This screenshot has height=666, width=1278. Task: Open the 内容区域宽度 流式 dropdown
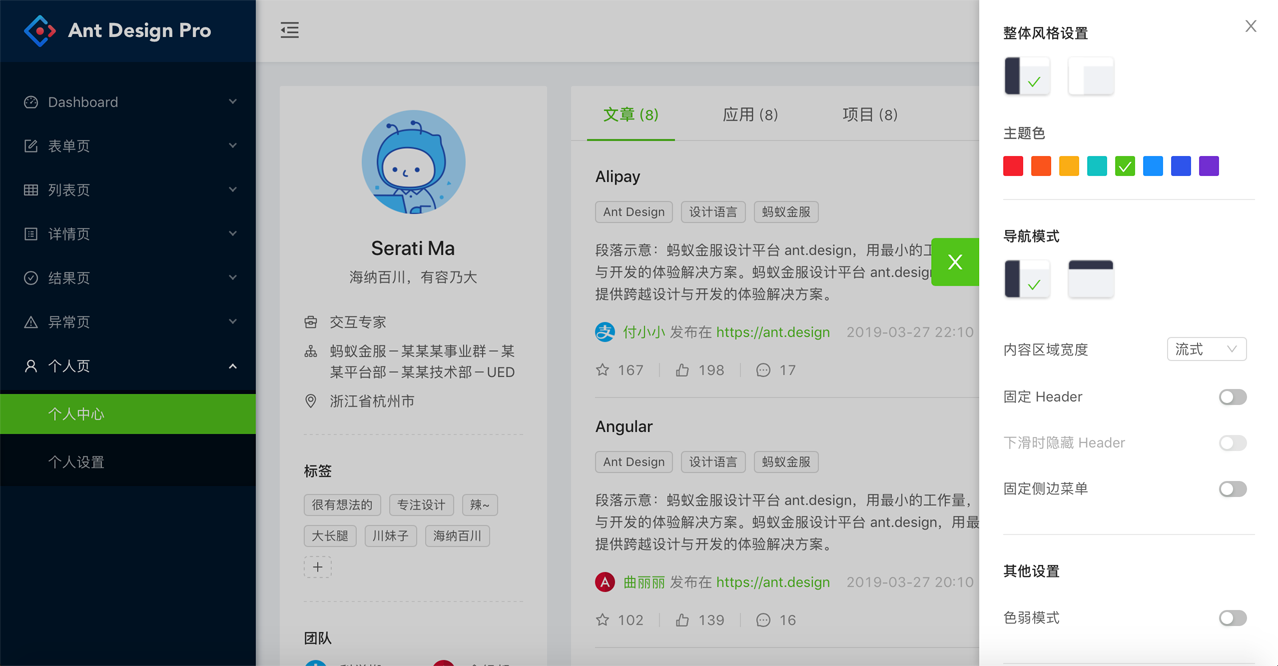click(x=1207, y=349)
